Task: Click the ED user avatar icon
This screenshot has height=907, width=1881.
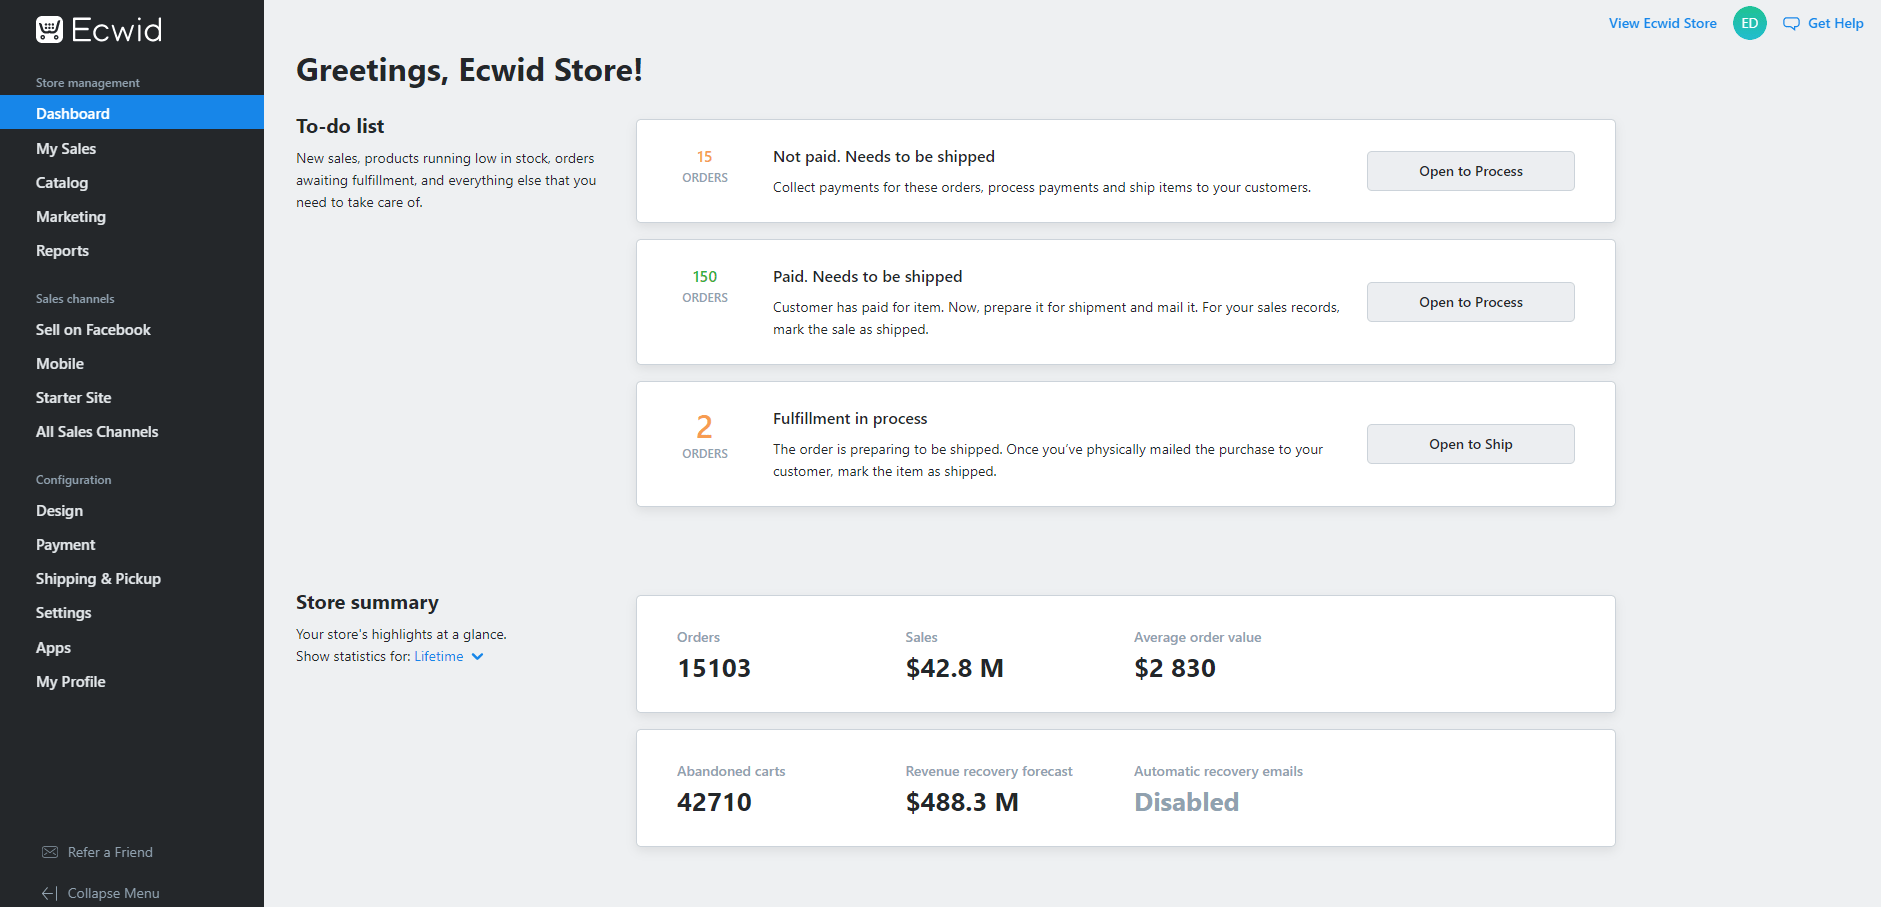Action: point(1749,23)
